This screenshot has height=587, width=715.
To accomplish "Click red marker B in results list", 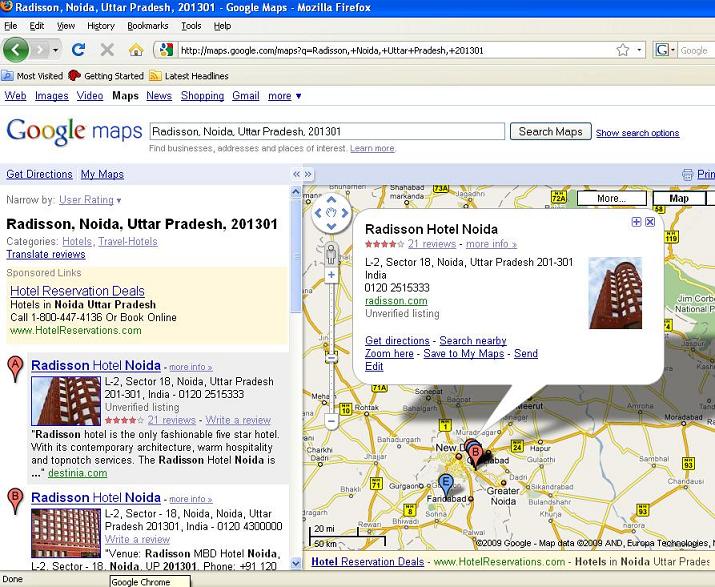I will pyautogui.click(x=16, y=501).
